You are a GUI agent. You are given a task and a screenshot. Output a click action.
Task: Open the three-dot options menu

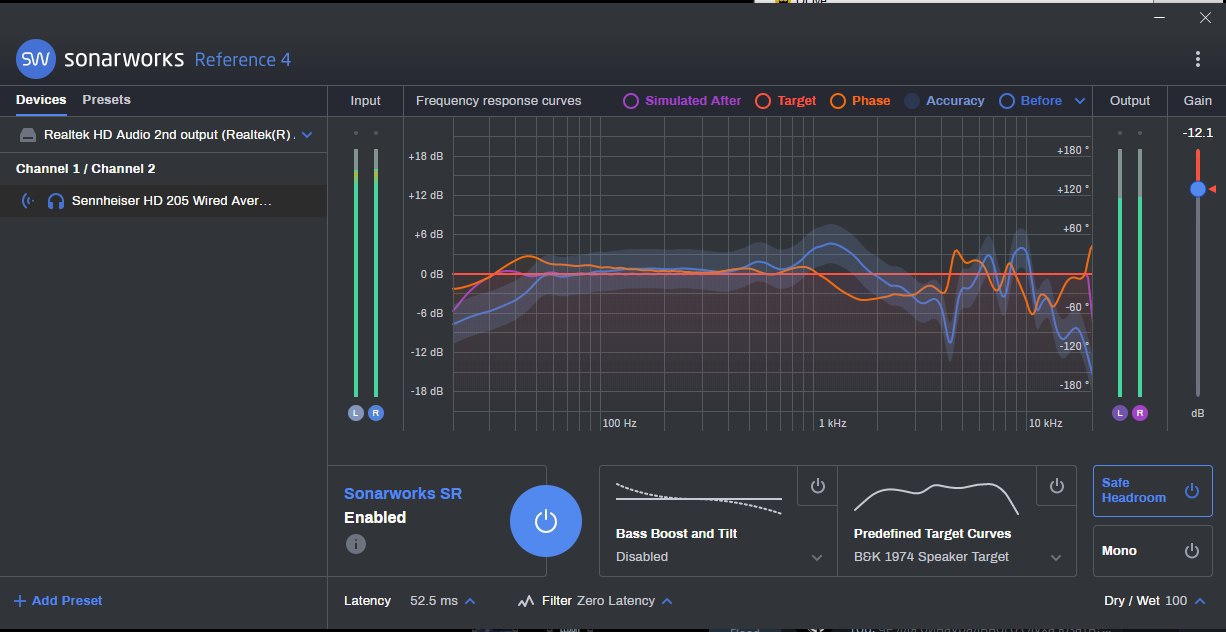tap(1198, 59)
